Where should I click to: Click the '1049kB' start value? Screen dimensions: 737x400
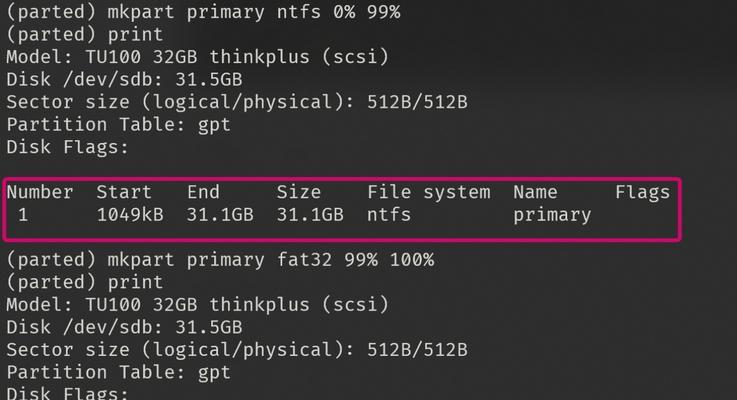point(130,215)
